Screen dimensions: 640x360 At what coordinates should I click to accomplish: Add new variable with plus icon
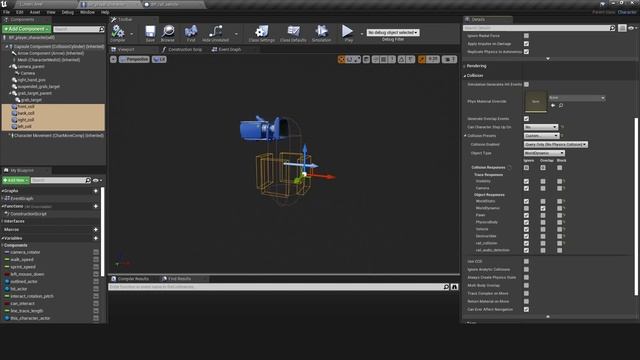pos(96,238)
